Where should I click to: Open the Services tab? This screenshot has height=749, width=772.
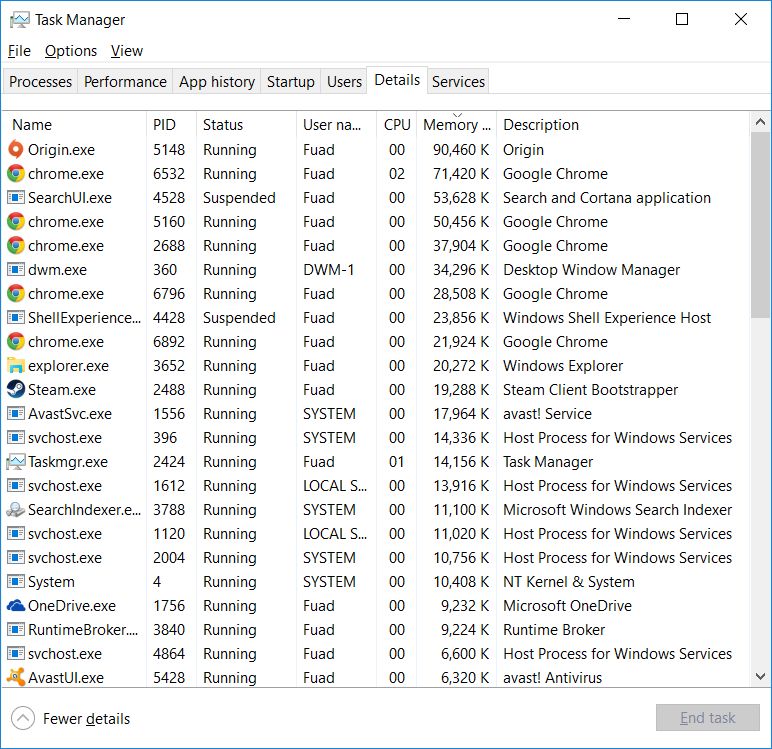coord(458,82)
